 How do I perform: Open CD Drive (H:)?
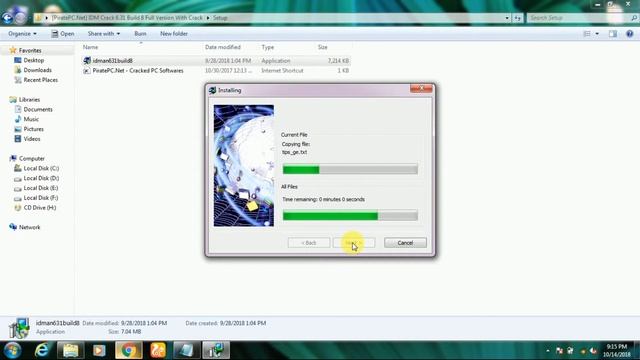[40, 207]
